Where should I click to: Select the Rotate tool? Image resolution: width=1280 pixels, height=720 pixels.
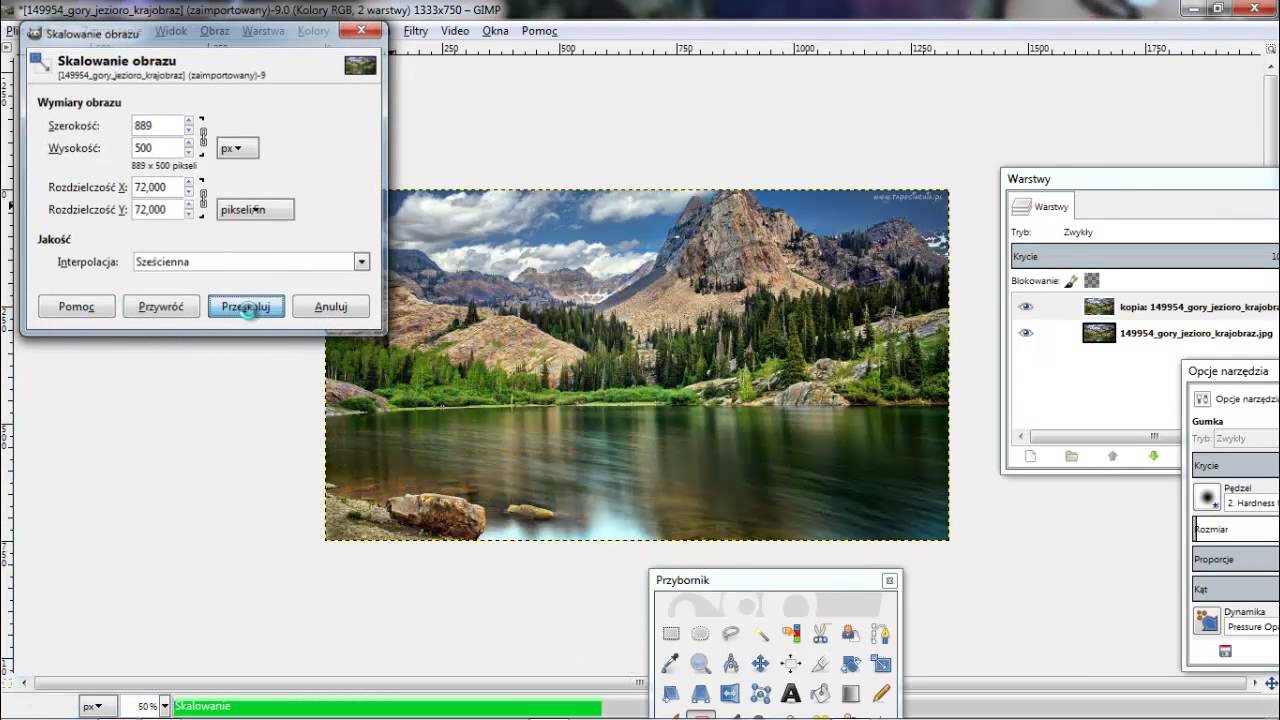click(851, 663)
